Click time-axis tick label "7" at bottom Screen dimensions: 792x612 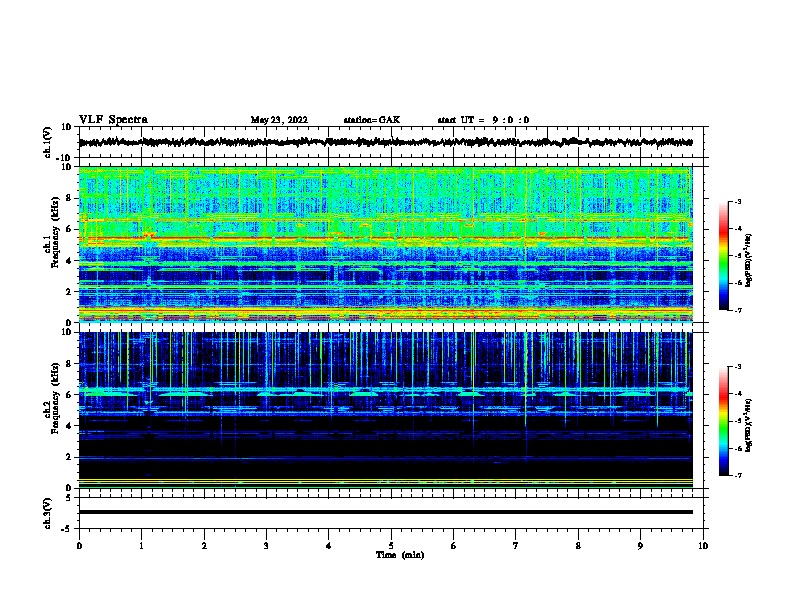point(516,546)
